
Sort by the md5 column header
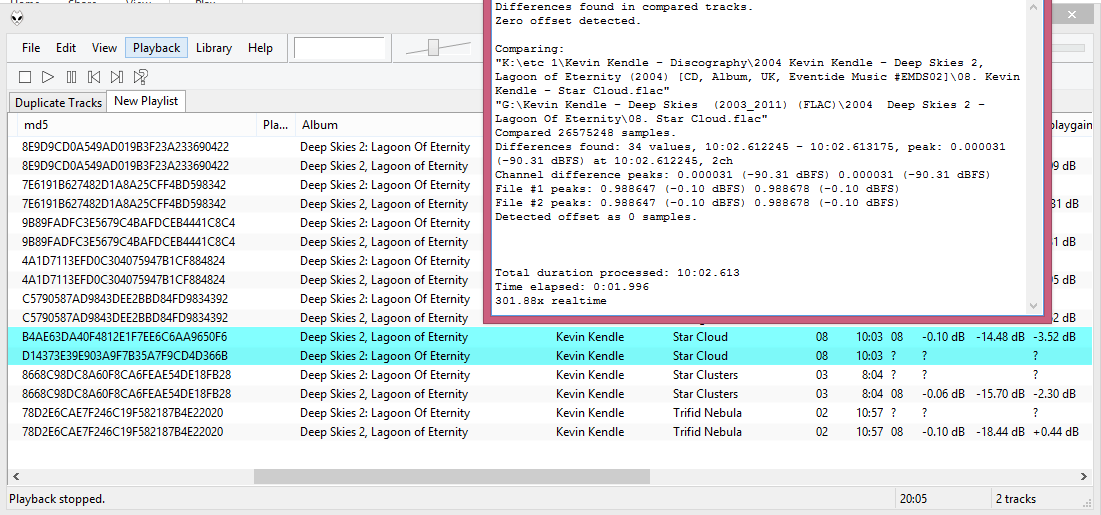(138, 125)
